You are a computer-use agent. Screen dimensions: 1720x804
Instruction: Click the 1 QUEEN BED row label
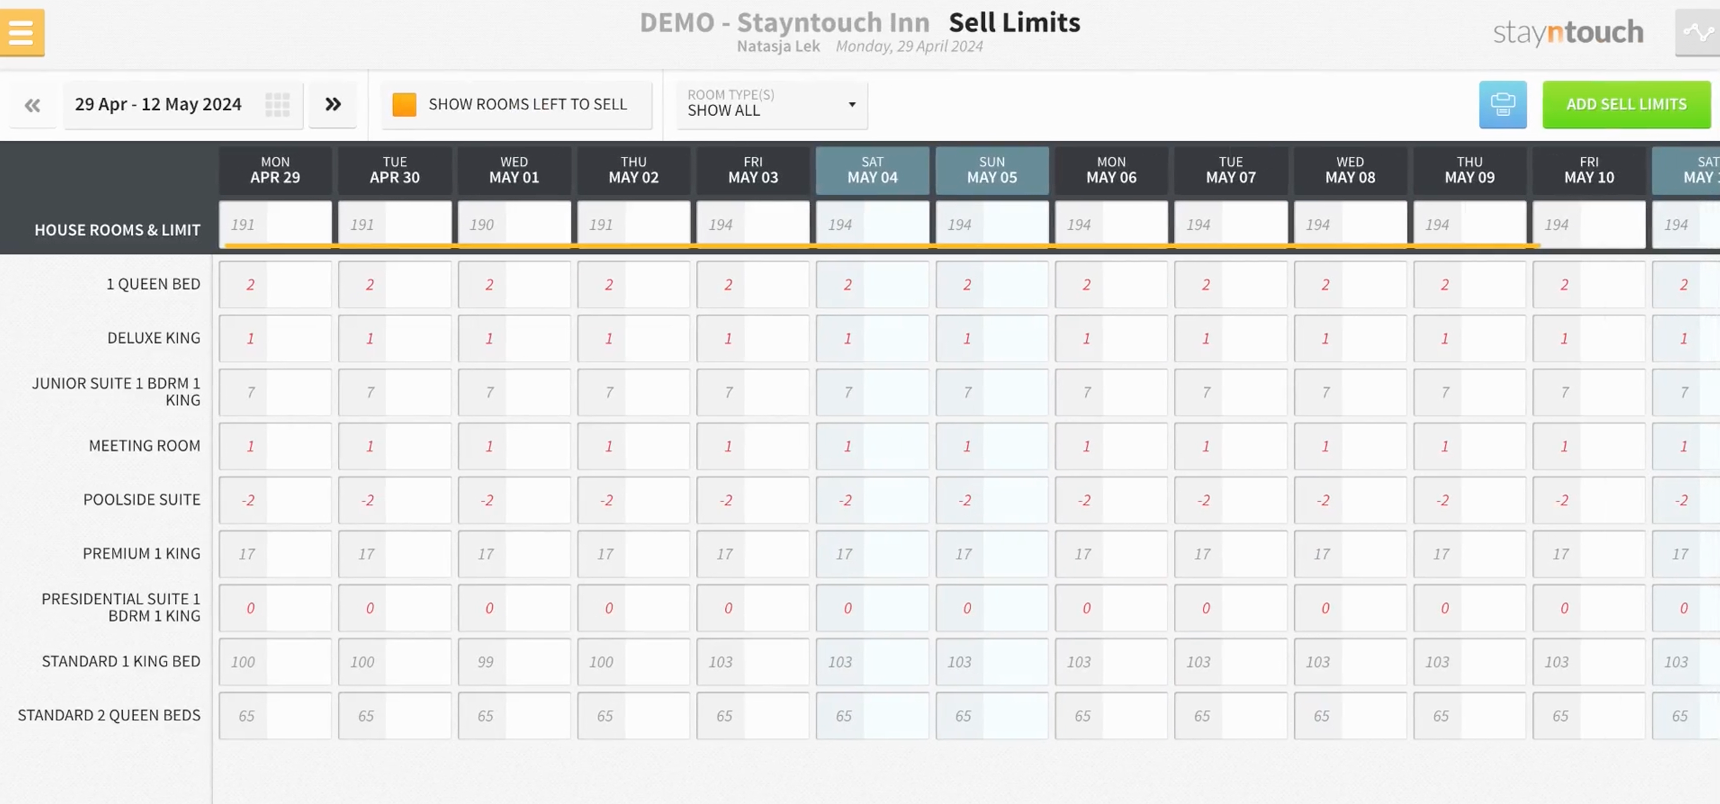(x=153, y=284)
